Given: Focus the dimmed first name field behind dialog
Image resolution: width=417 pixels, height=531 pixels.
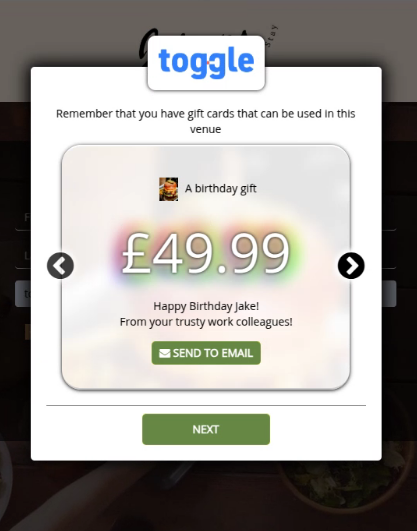Looking at the screenshot, I should (x=23, y=217).
